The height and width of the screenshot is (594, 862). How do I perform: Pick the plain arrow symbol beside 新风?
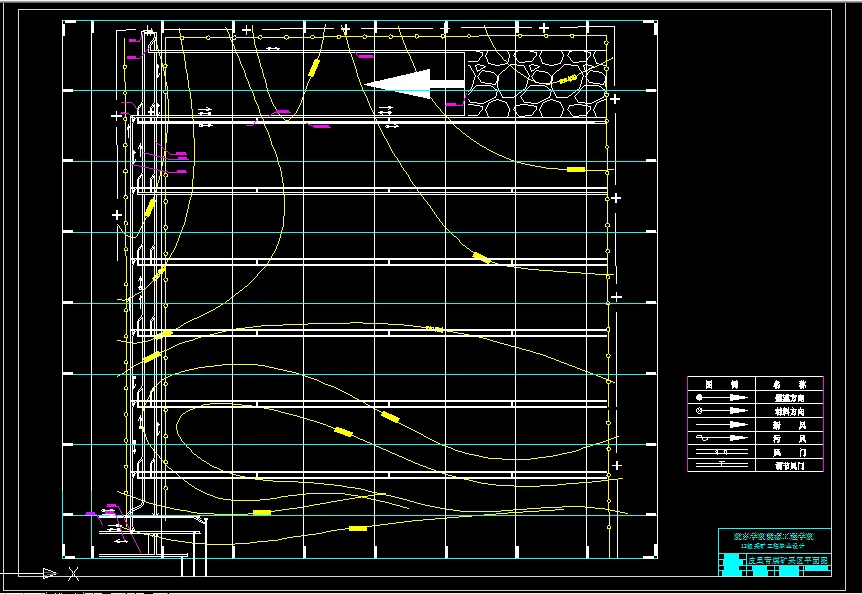point(722,425)
